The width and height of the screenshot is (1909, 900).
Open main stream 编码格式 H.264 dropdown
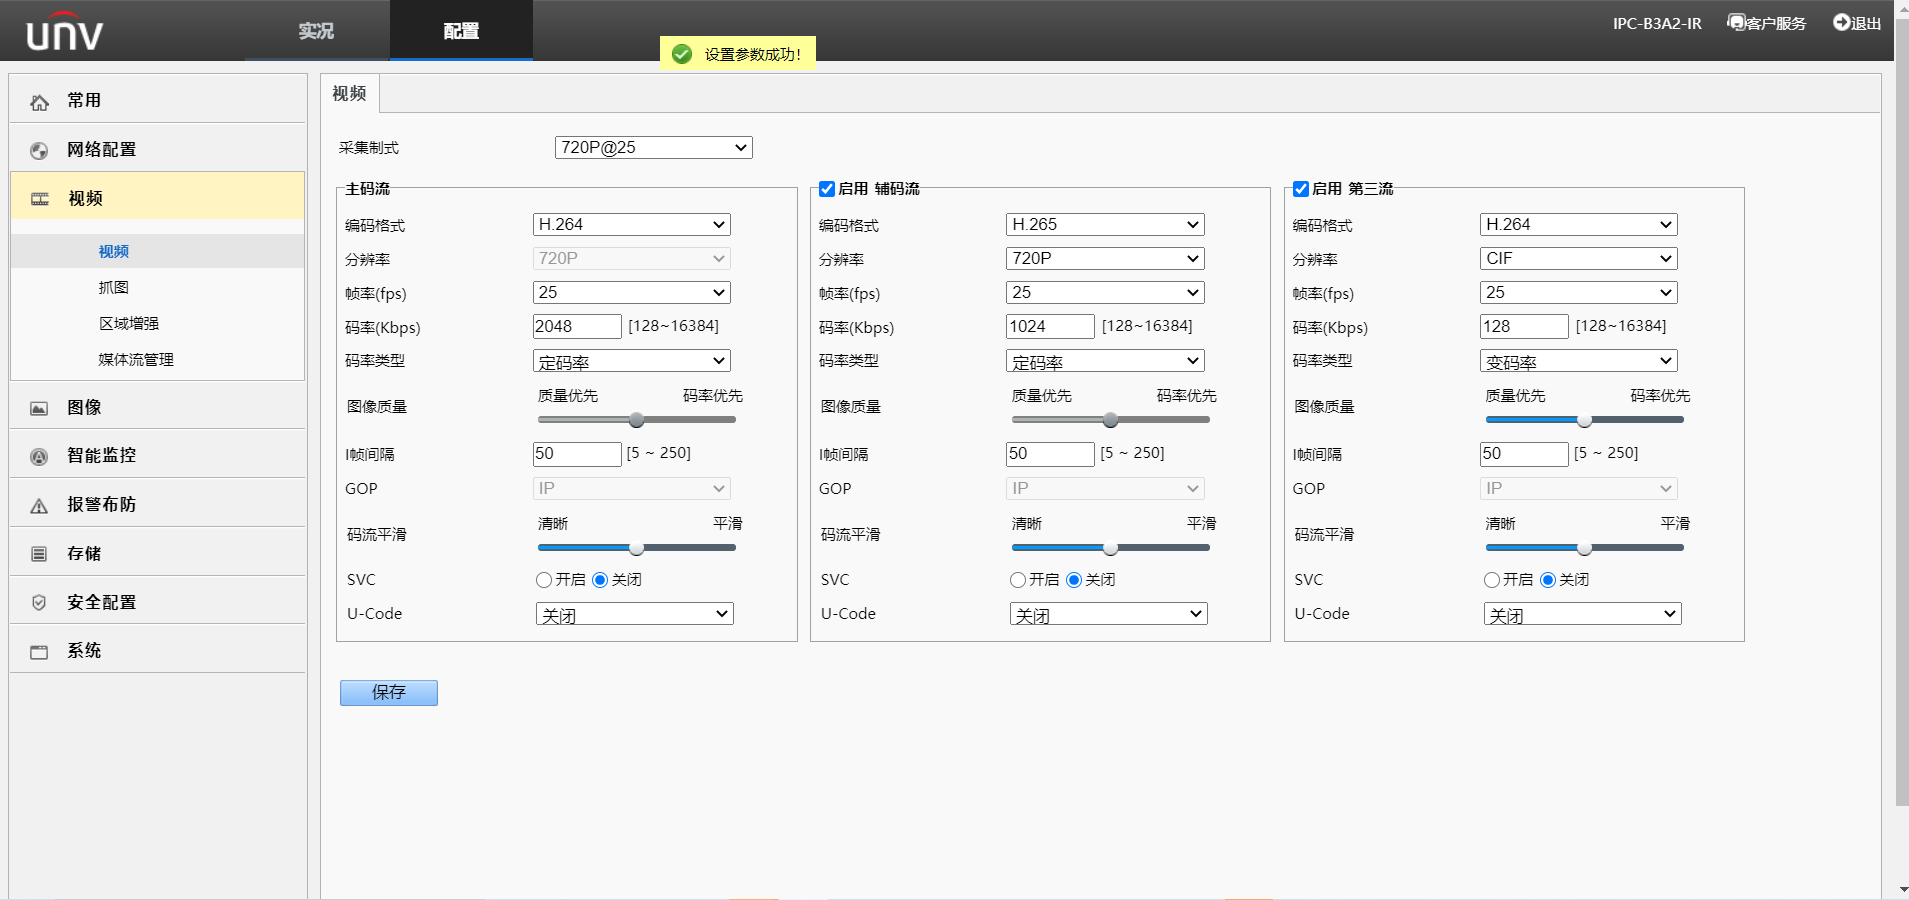tap(631, 225)
